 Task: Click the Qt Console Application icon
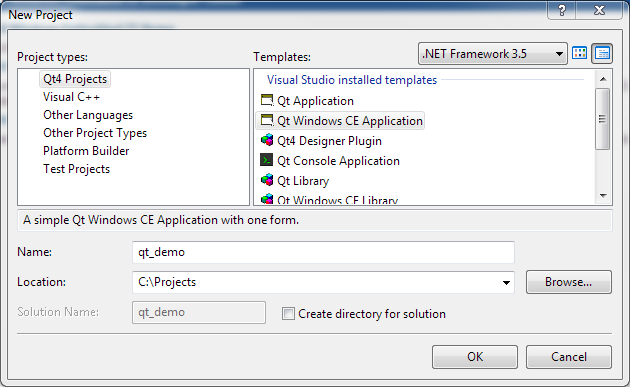click(267, 160)
